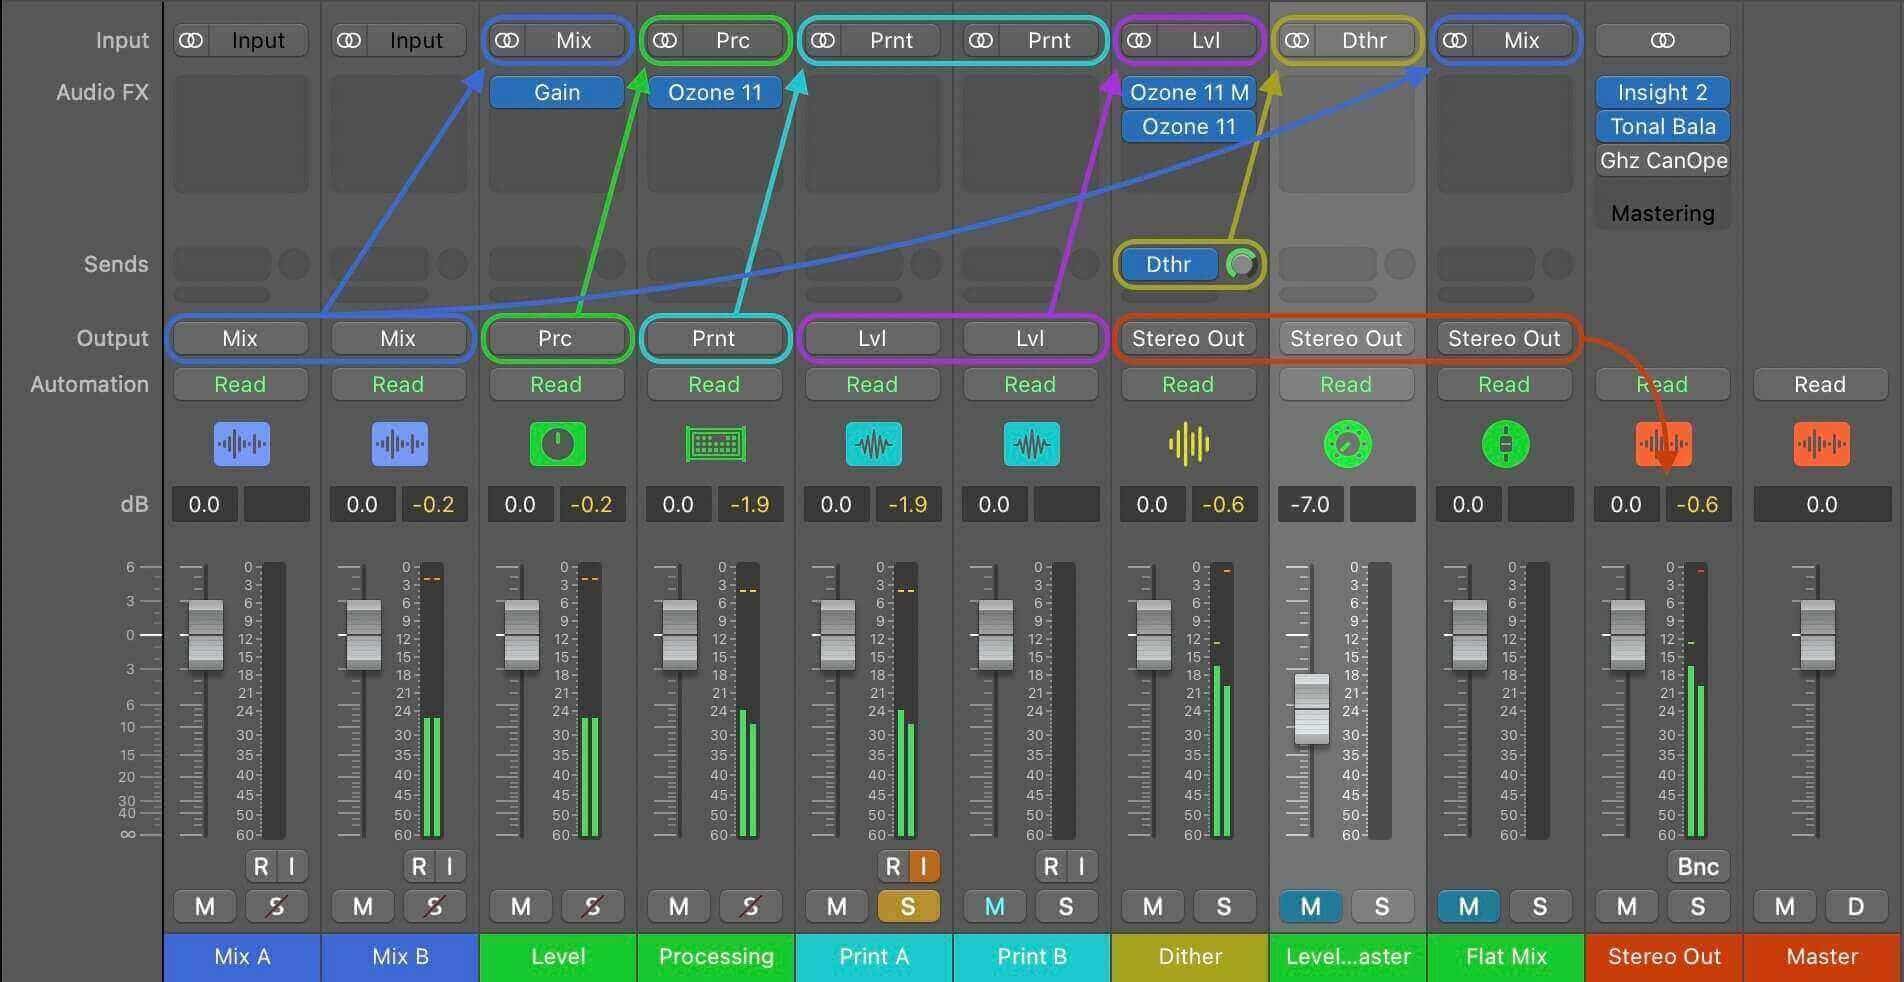Viewport: 1904px width, 982px height.
Task: Solo the Print A channel
Action: click(x=908, y=907)
